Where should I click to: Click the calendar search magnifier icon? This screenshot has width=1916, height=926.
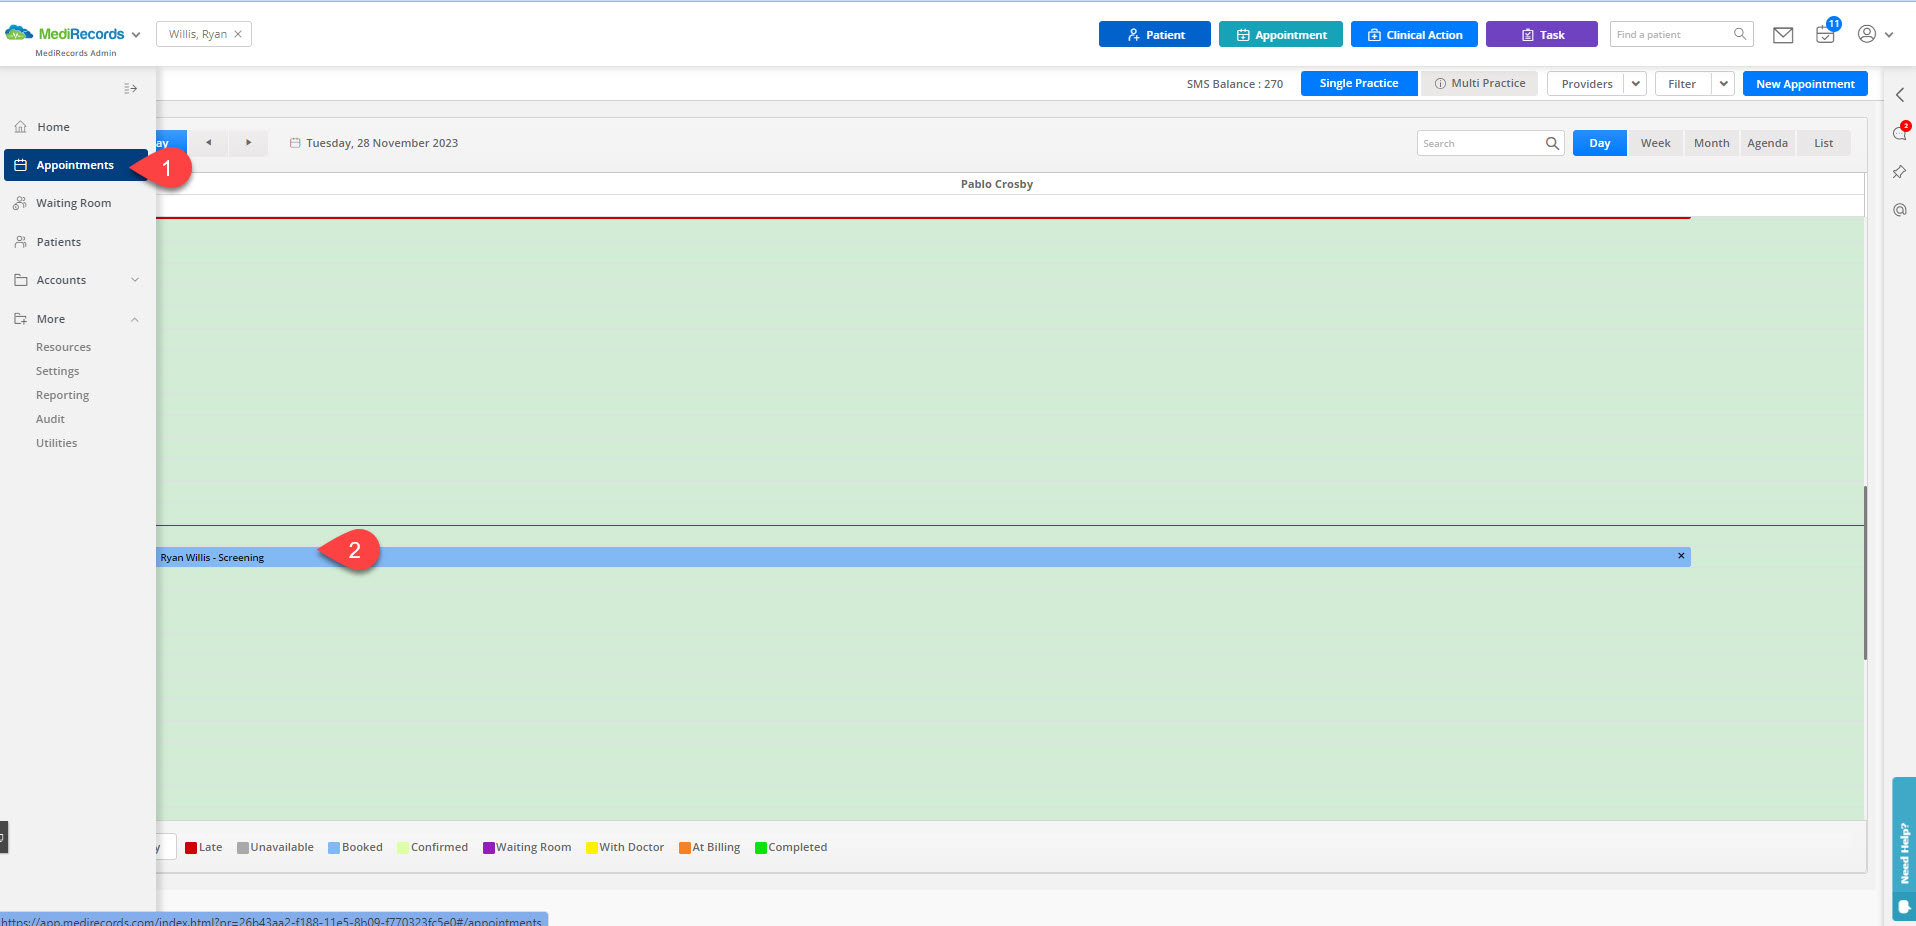[1552, 143]
